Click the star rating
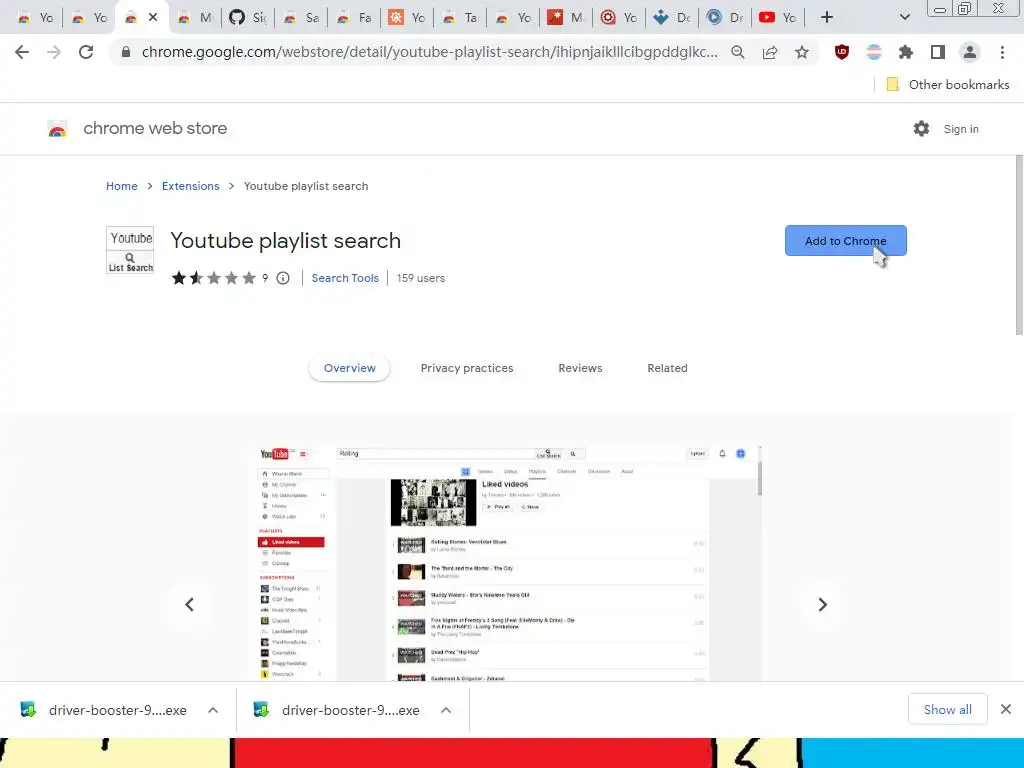This screenshot has width=1024, height=768. [x=214, y=278]
